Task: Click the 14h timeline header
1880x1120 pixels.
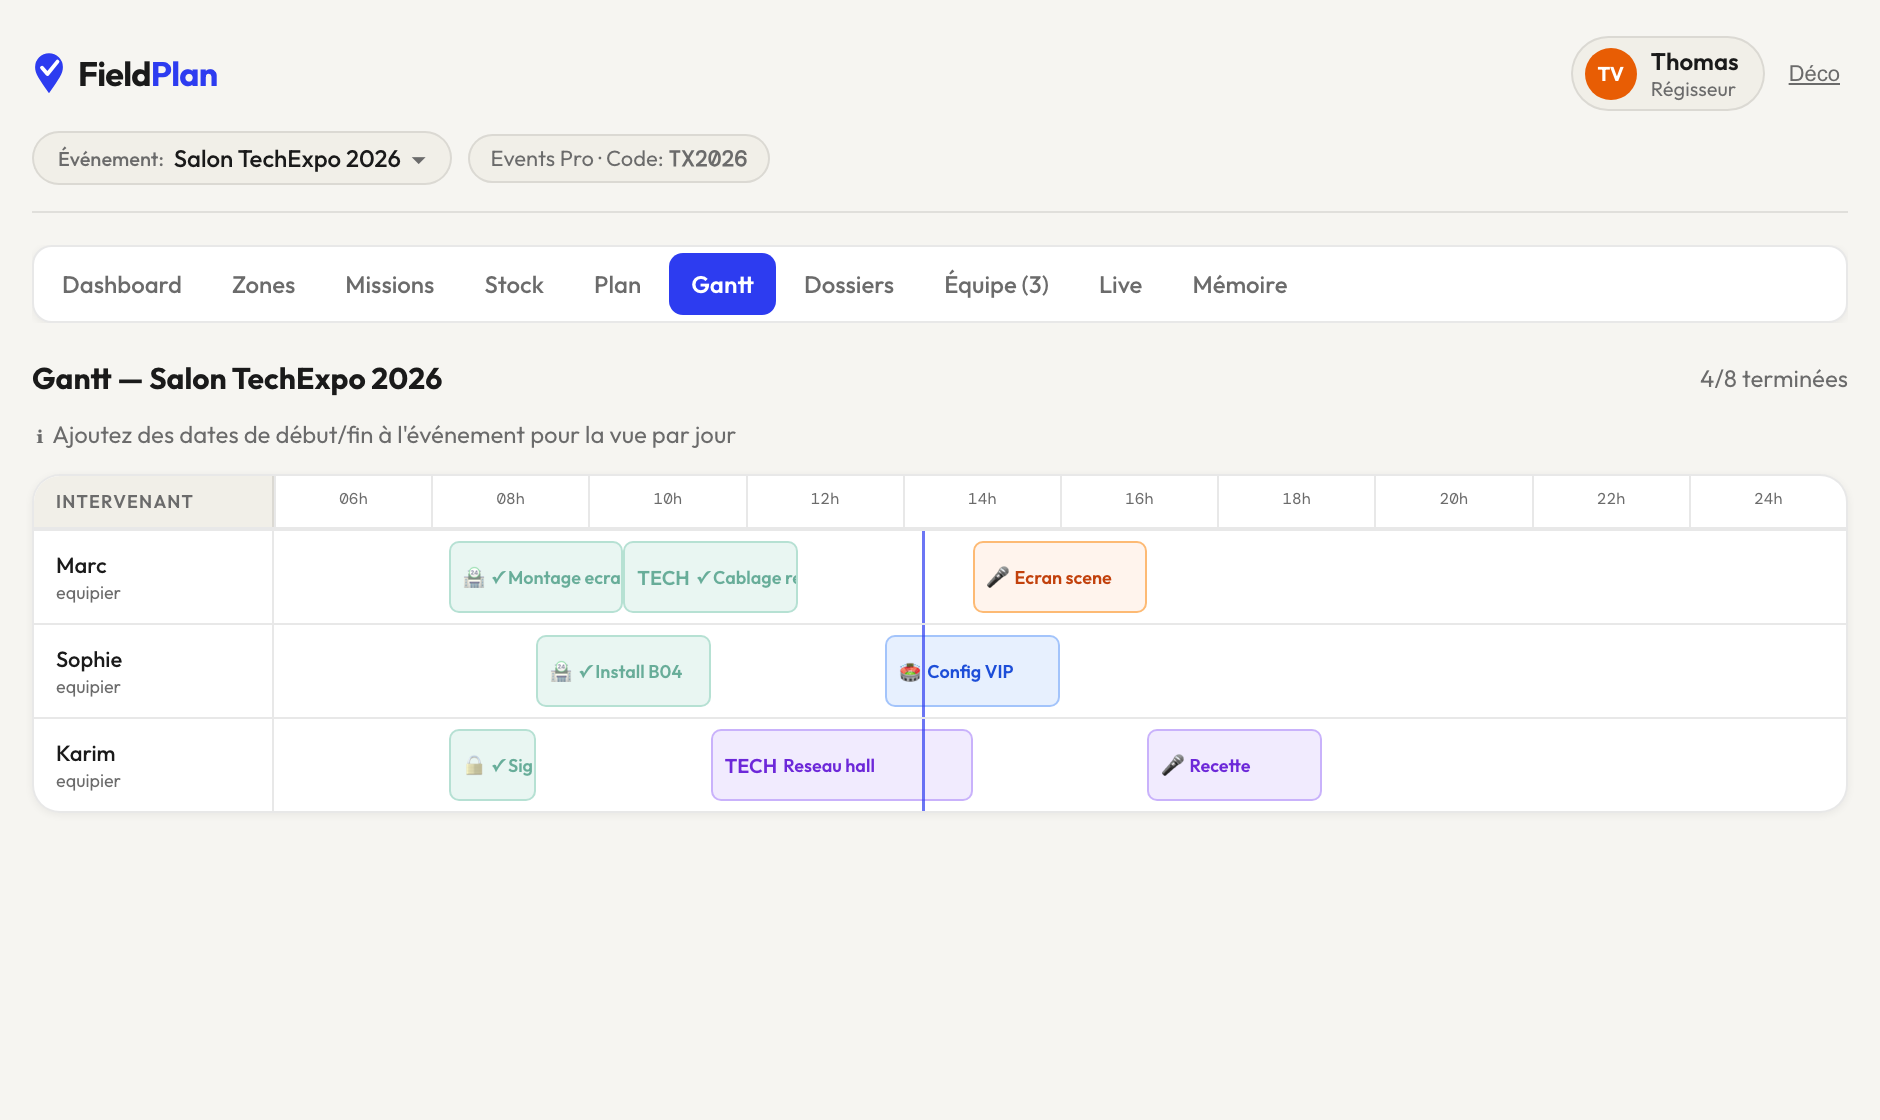Action: (982, 499)
